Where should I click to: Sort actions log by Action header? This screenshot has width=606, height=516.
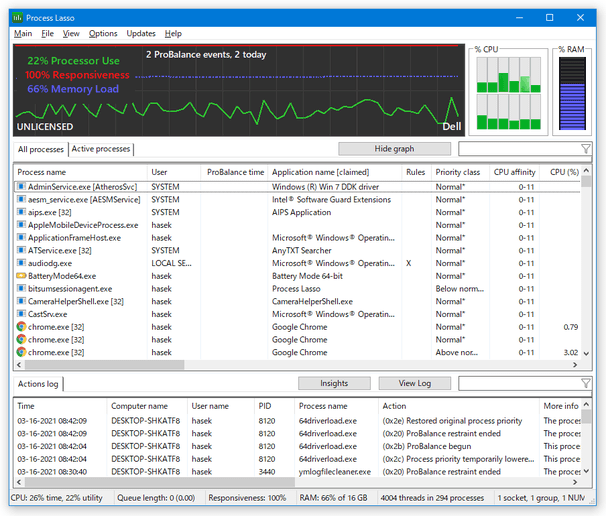(x=458, y=406)
